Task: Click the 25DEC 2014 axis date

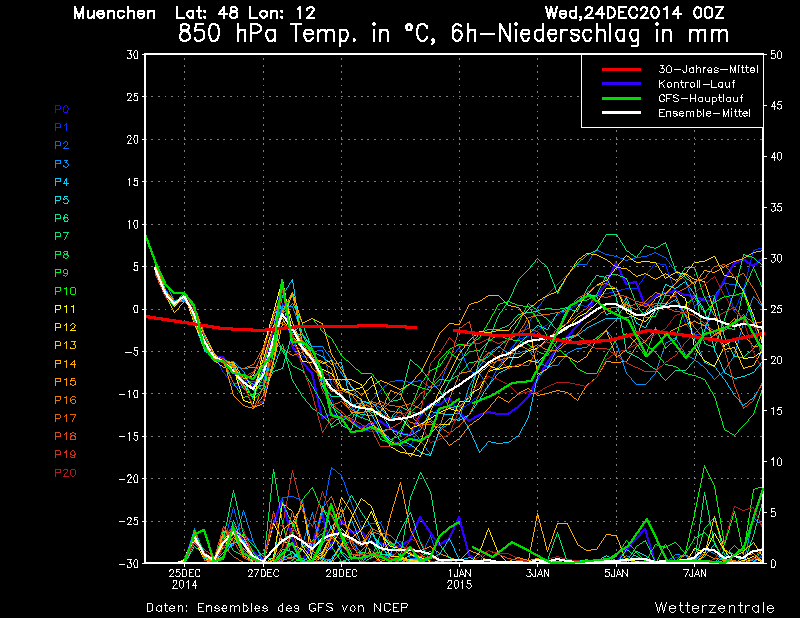Action: tap(184, 579)
